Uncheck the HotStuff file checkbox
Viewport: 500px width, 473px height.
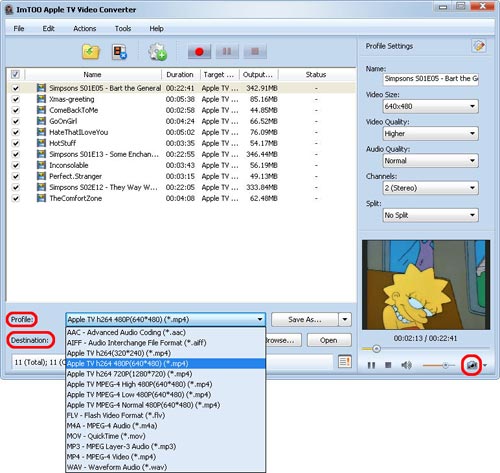click(15, 143)
